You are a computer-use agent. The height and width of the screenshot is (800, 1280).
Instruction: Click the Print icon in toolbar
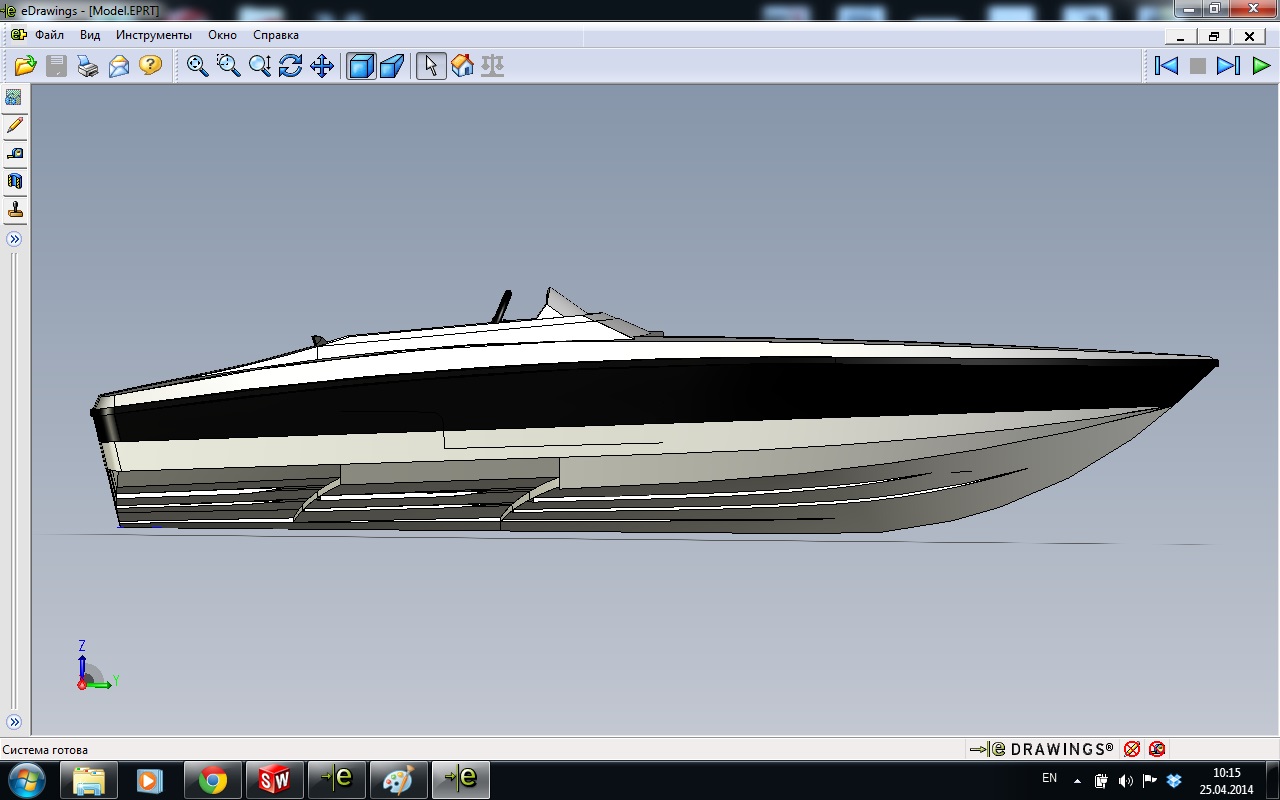pyautogui.click(x=88, y=66)
